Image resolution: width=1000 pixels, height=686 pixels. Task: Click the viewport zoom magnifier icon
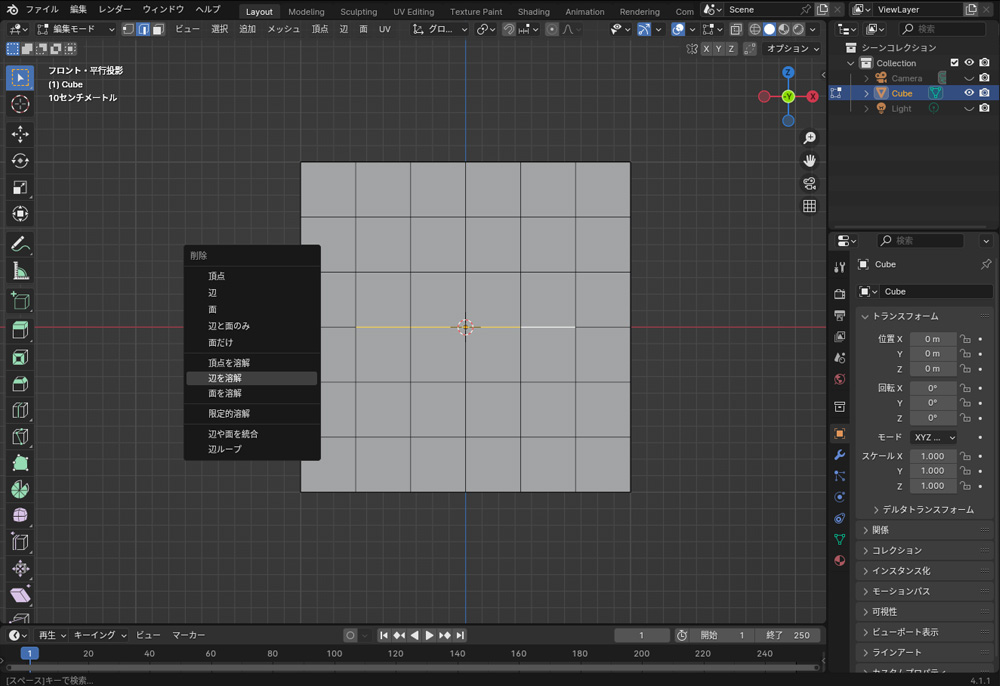809,138
